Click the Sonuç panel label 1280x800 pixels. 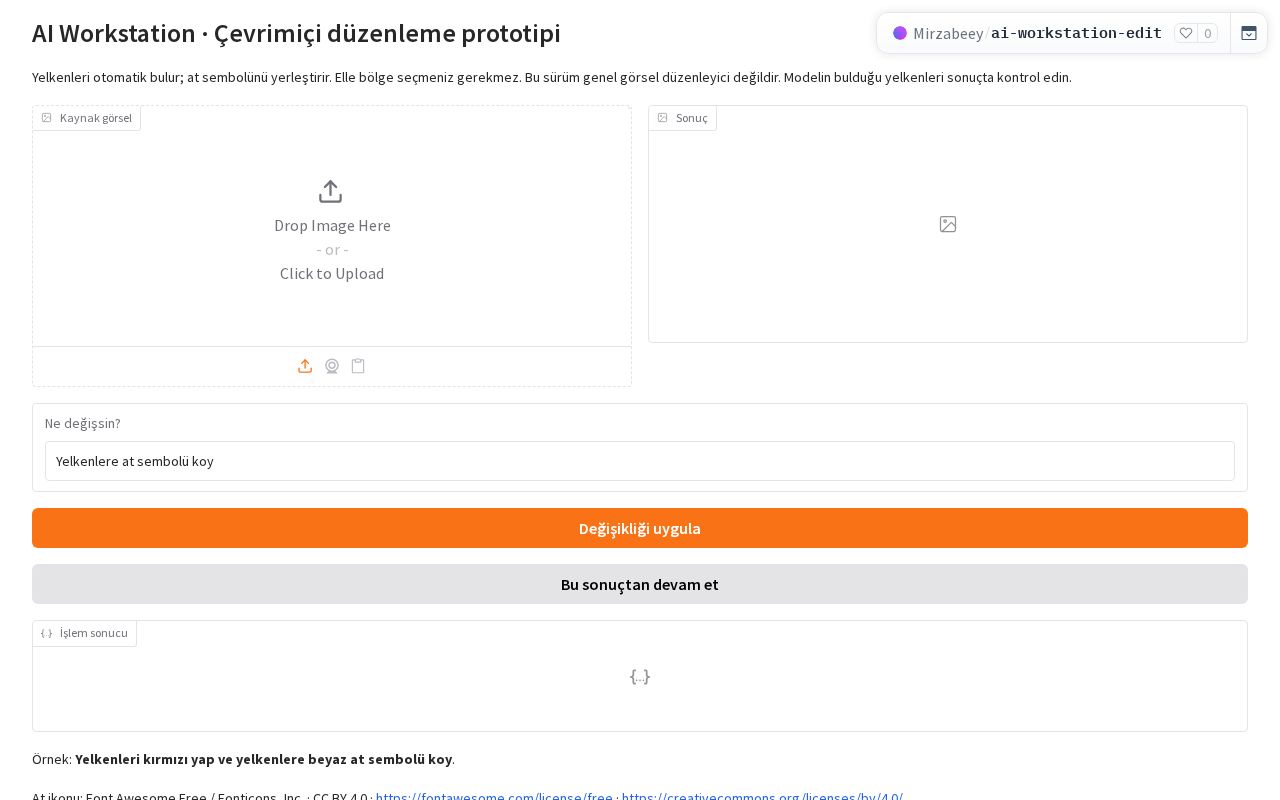click(683, 118)
